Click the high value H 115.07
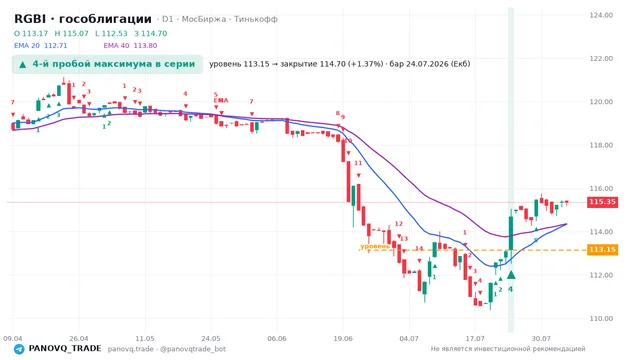This screenshot has width=640, height=360. 71,33
